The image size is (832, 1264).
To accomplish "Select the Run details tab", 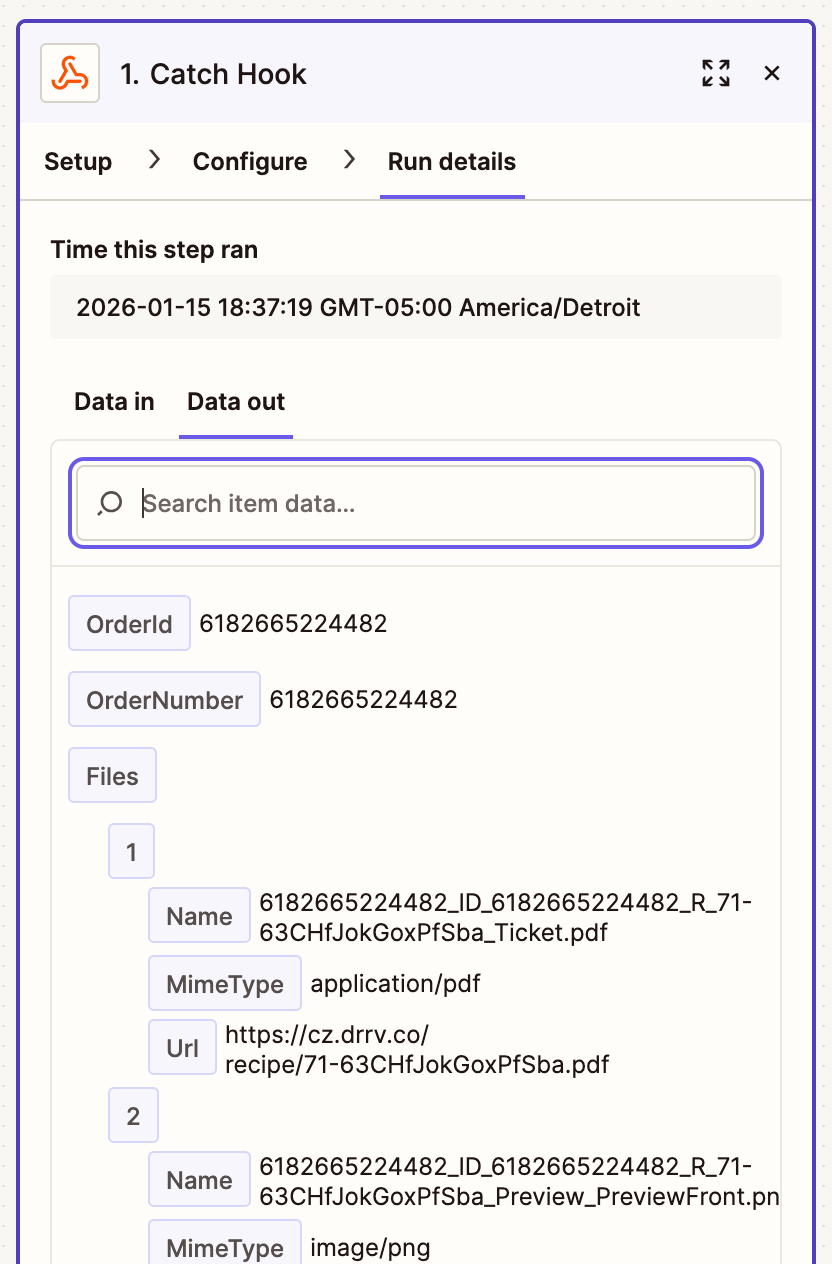I will 452,162.
